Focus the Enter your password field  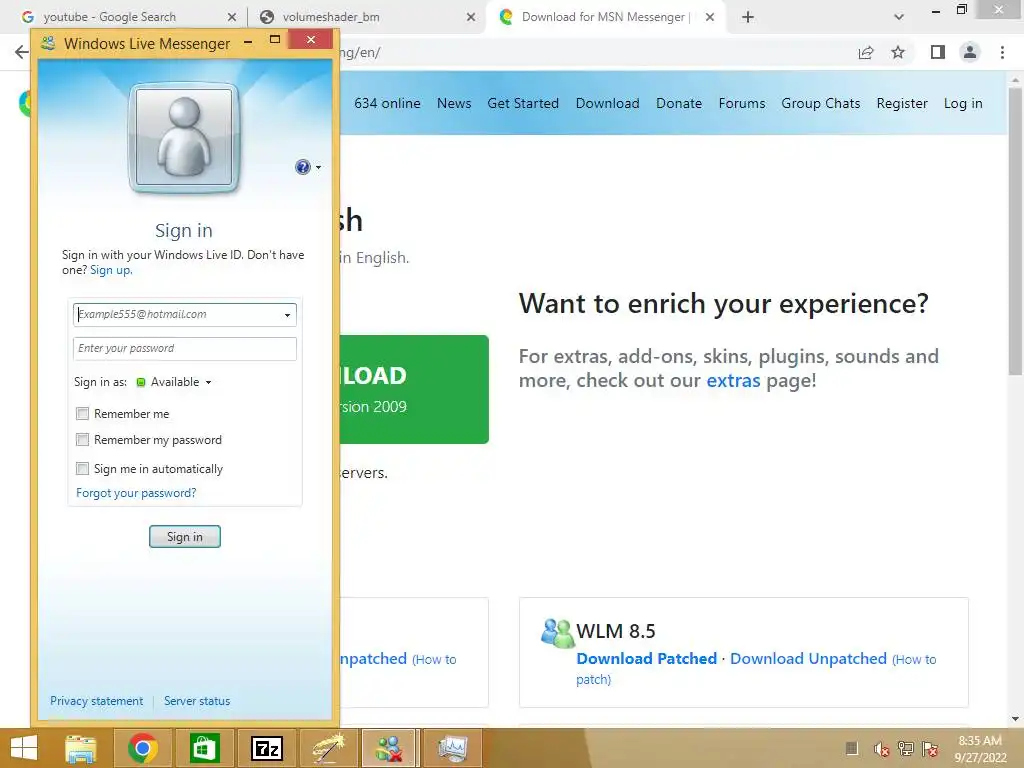(185, 349)
